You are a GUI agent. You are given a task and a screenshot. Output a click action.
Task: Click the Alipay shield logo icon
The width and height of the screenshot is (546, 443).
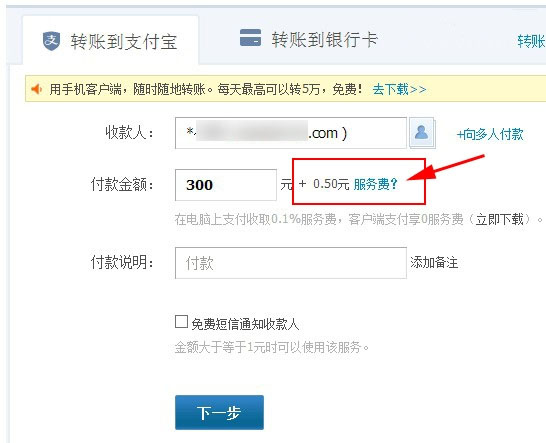coord(51,41)
